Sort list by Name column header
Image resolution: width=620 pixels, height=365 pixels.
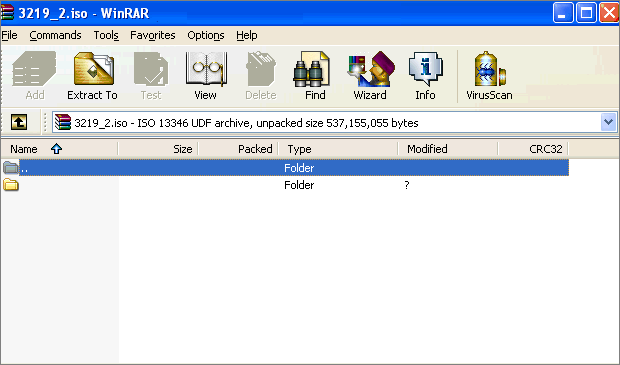pyautogui.click(x=59, y=149)
